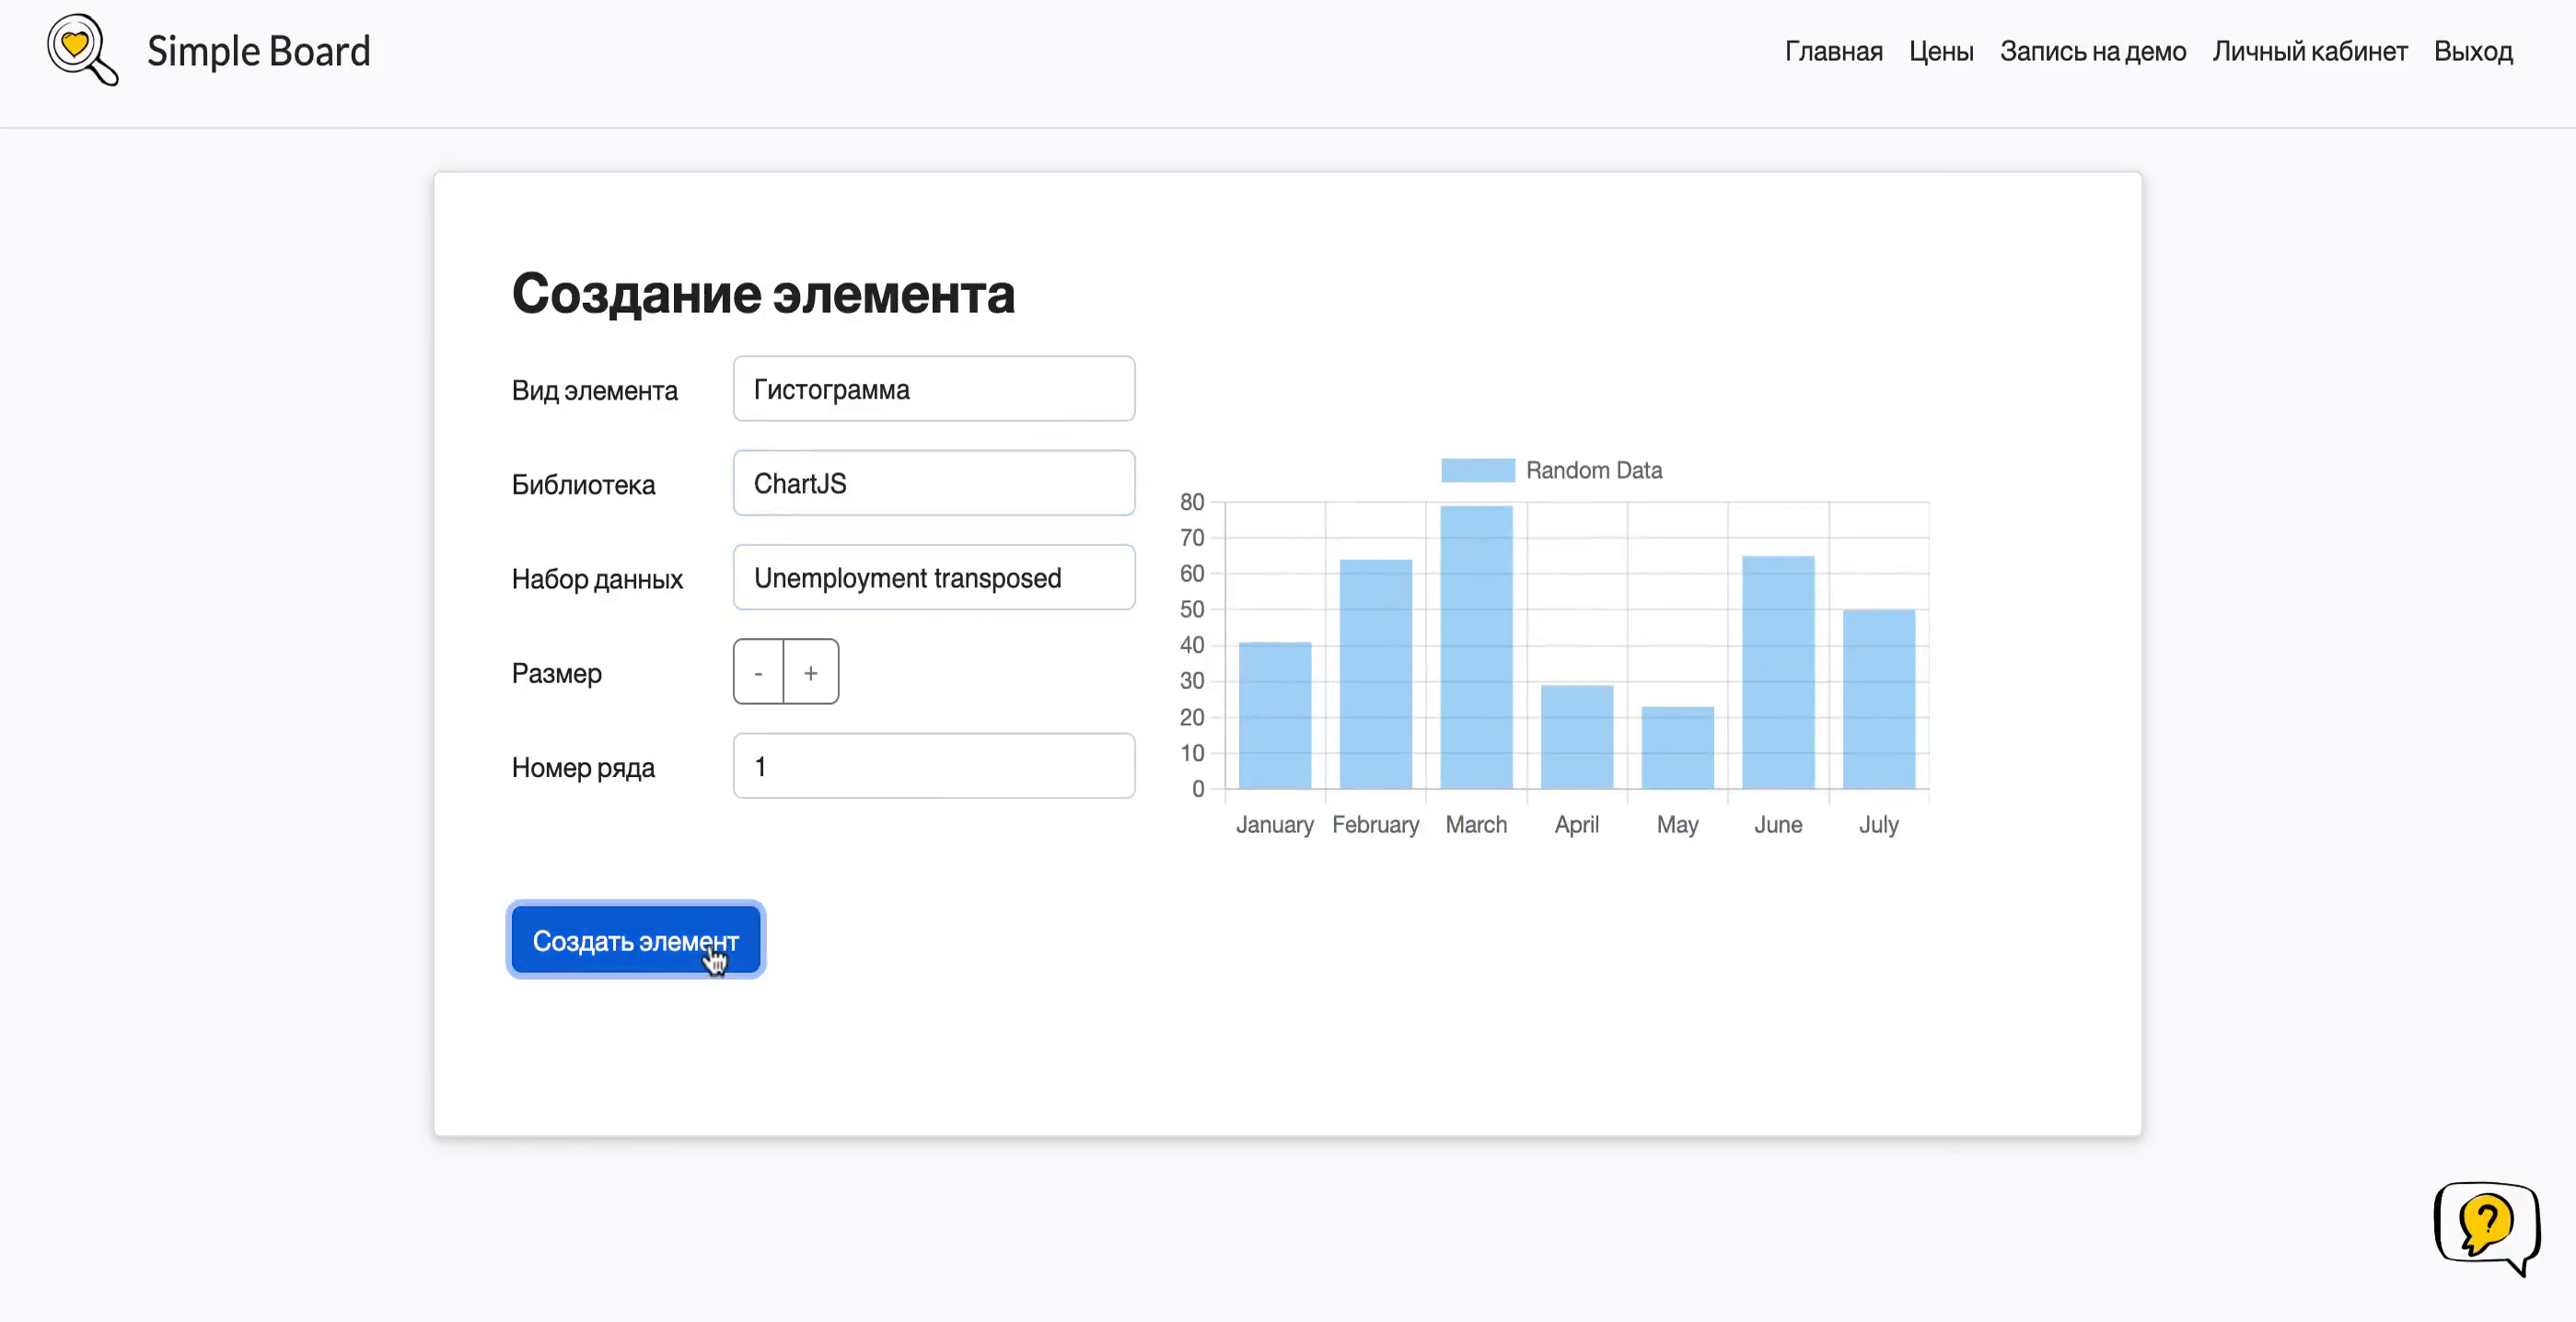2576x1322 pixels.
Task: Open the Набор данных dropdown
Action: point(934,577)
